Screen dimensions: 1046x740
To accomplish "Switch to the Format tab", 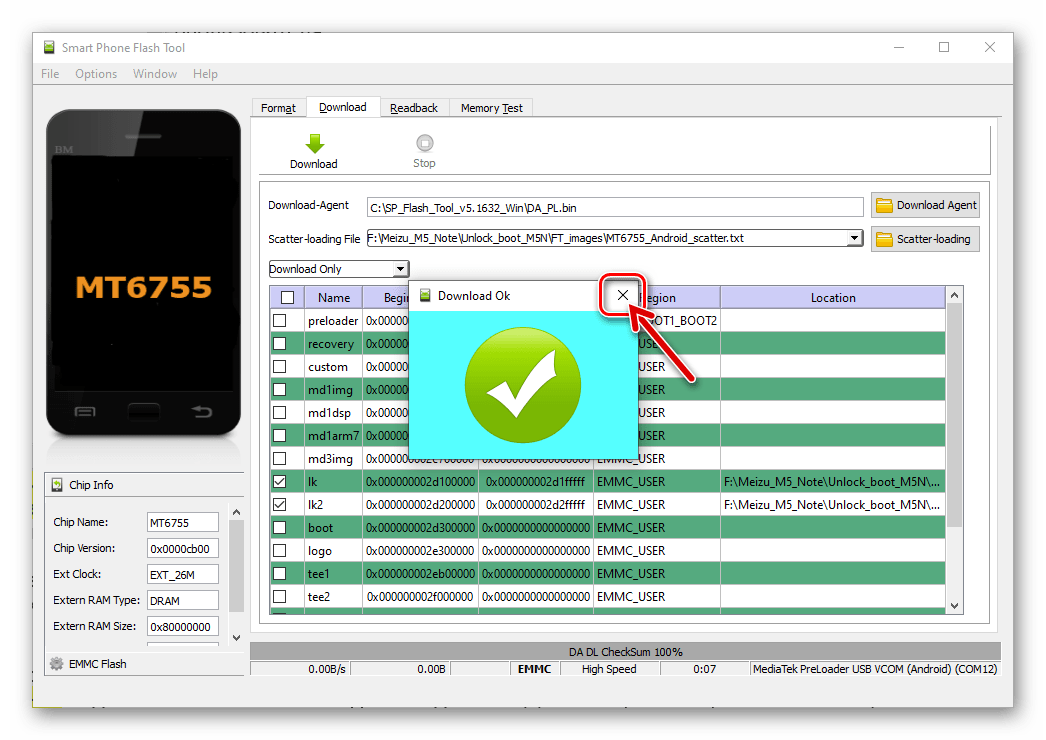I will coord(278,108).
